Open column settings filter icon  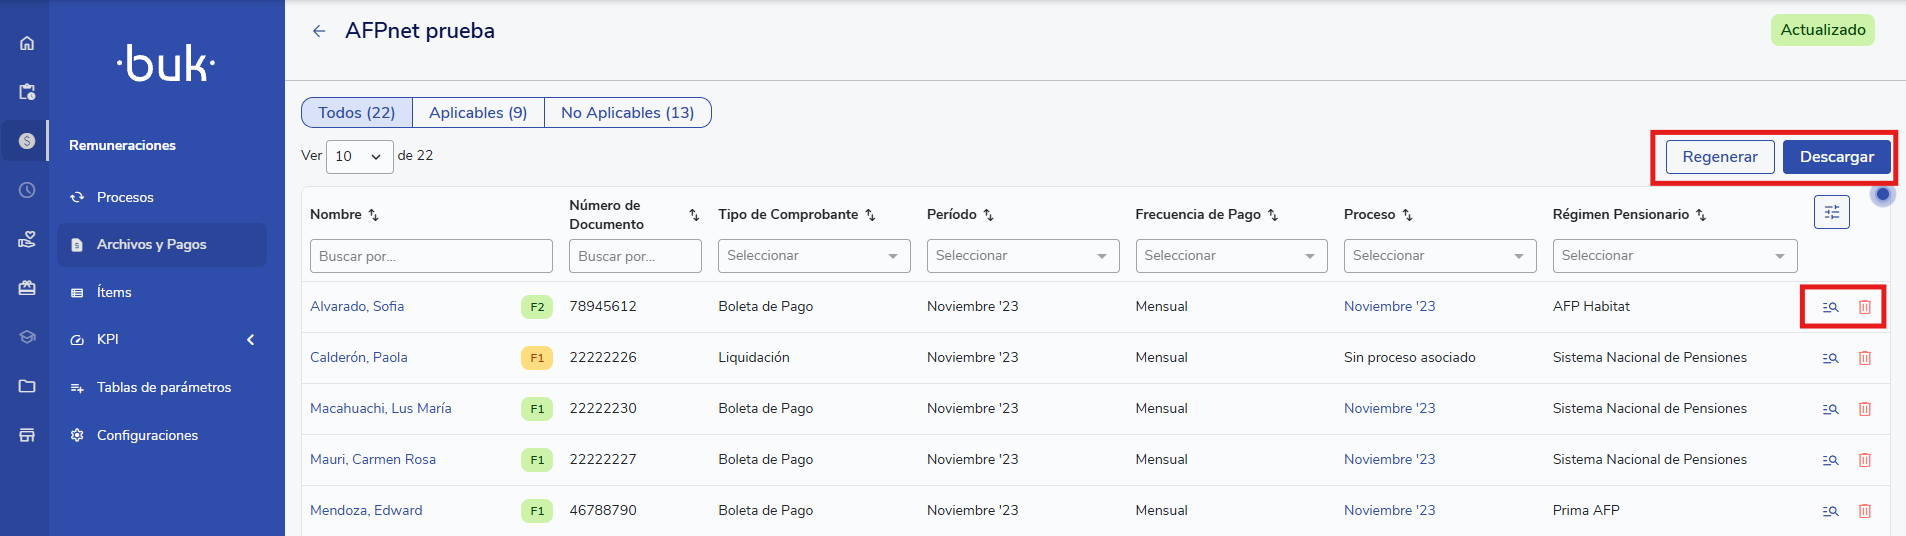[1831, 212]
